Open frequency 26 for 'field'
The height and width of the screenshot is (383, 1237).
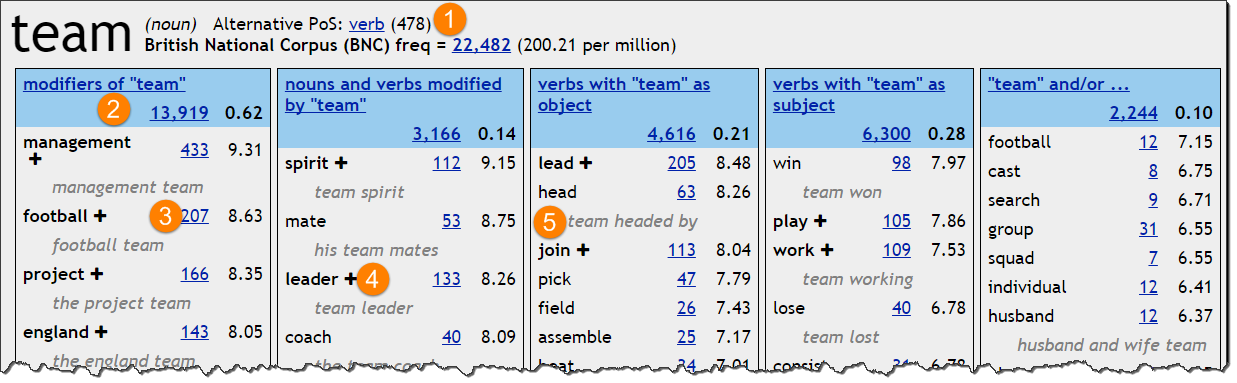pos(686,308)
